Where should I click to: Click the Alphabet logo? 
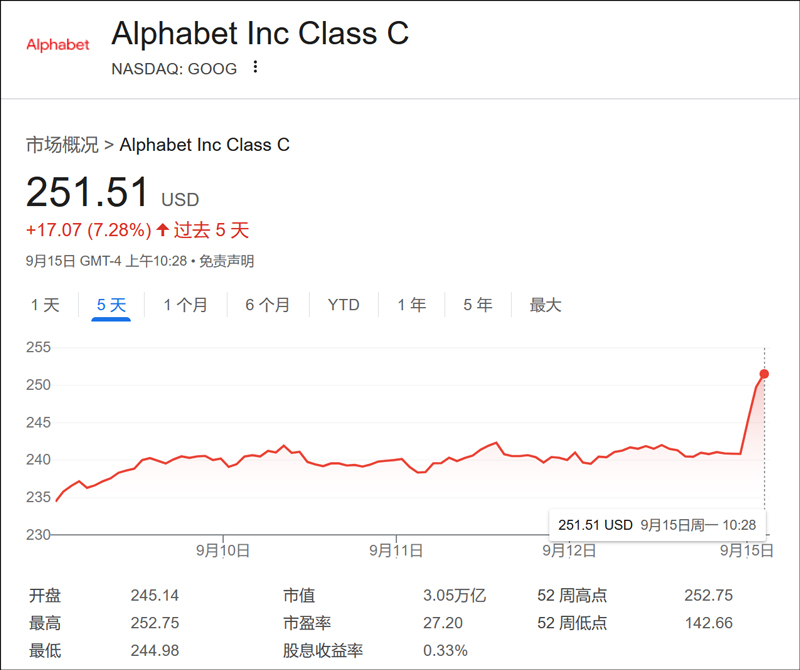click(57, 45)
